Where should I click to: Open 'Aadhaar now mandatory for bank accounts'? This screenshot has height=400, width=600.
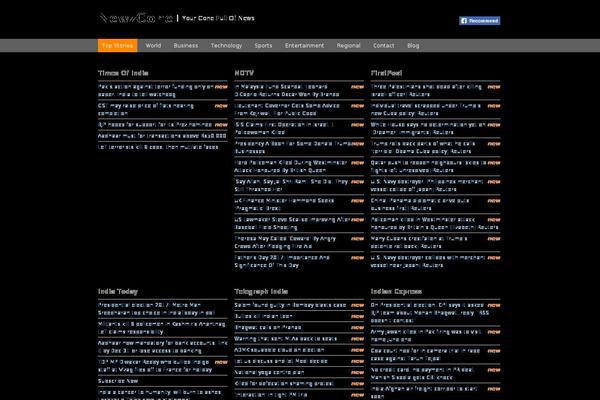pyautogui.click(x=163, y=347)
